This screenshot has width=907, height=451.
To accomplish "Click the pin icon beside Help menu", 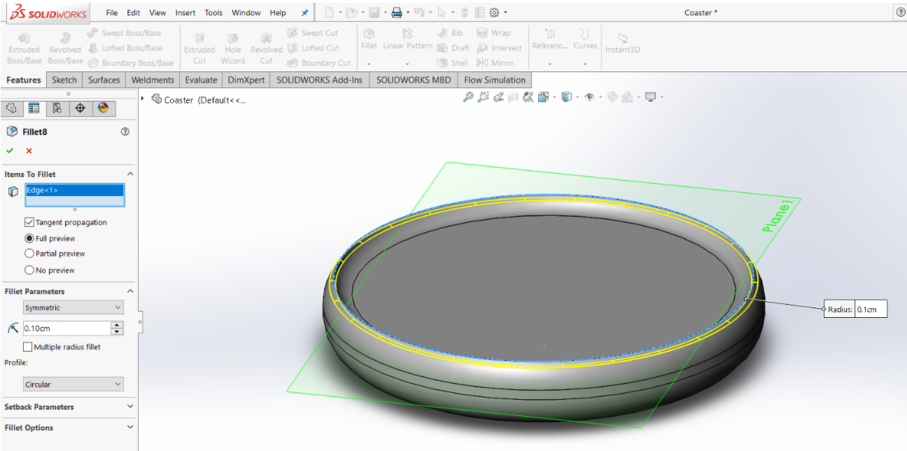I will [x=305, y=13].
